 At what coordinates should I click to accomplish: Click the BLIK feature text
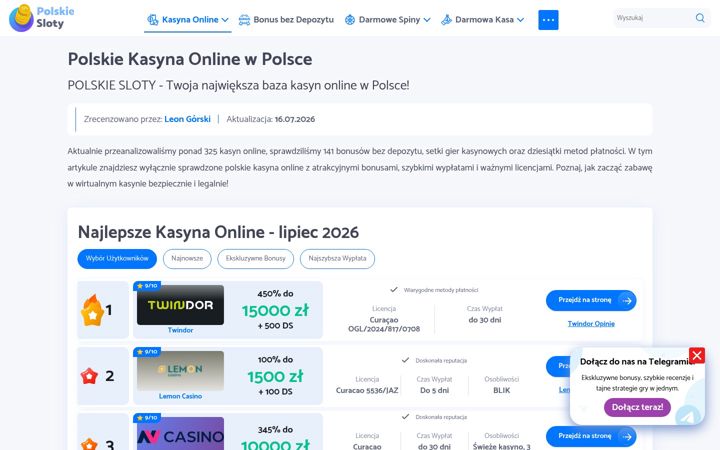click(501, 391)
